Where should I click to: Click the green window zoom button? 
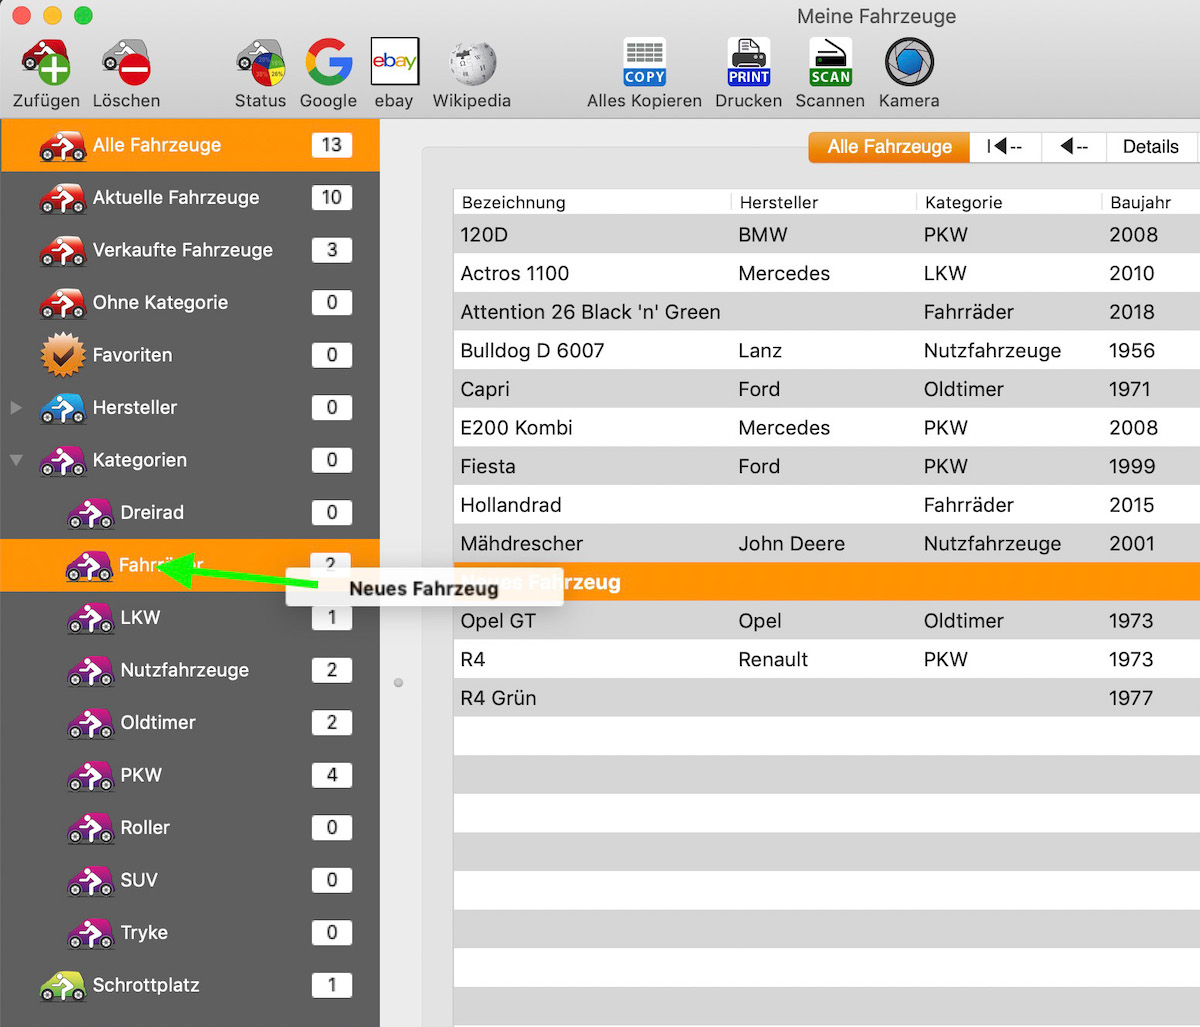point(84,15)
